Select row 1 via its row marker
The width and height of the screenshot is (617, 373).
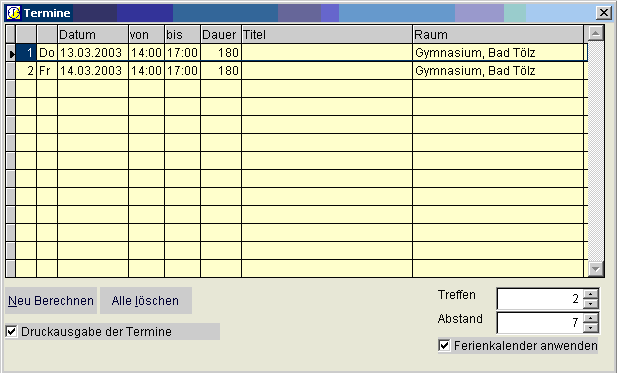[x=11, y=53]
